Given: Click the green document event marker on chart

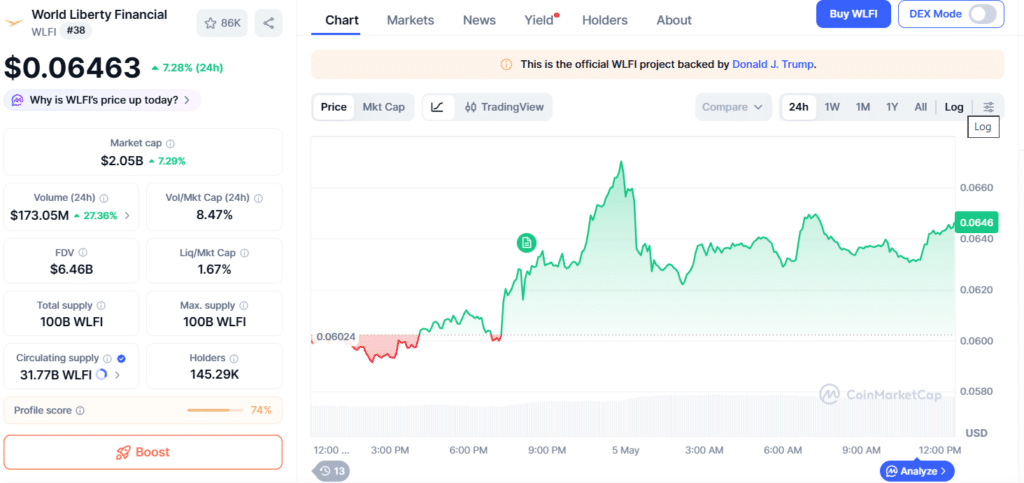Looking at the screenshot, I should 526,243.
